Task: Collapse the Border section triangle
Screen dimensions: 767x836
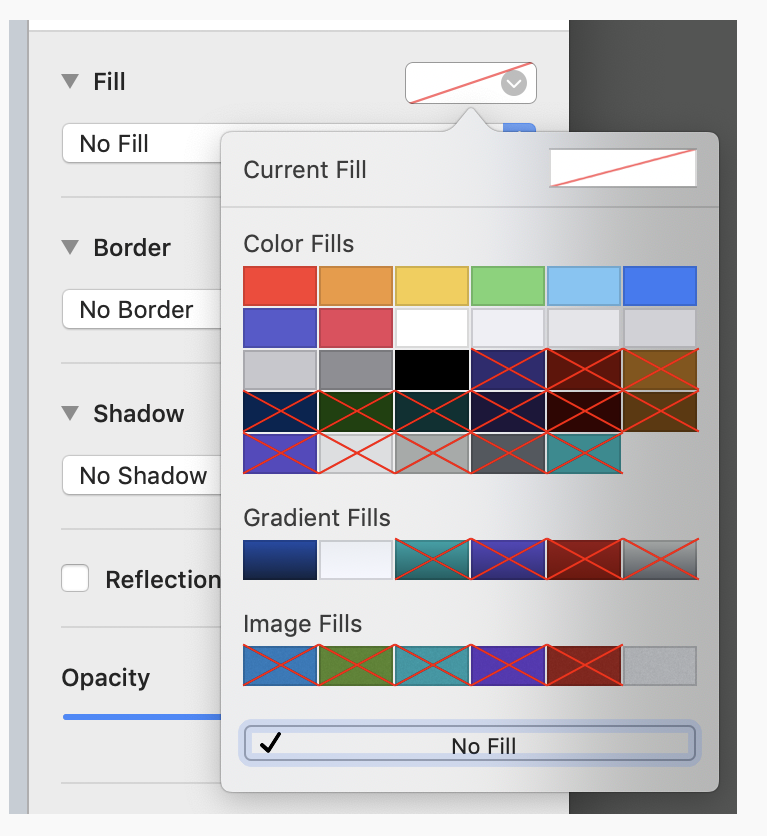Action: click(x=69, y=247)
